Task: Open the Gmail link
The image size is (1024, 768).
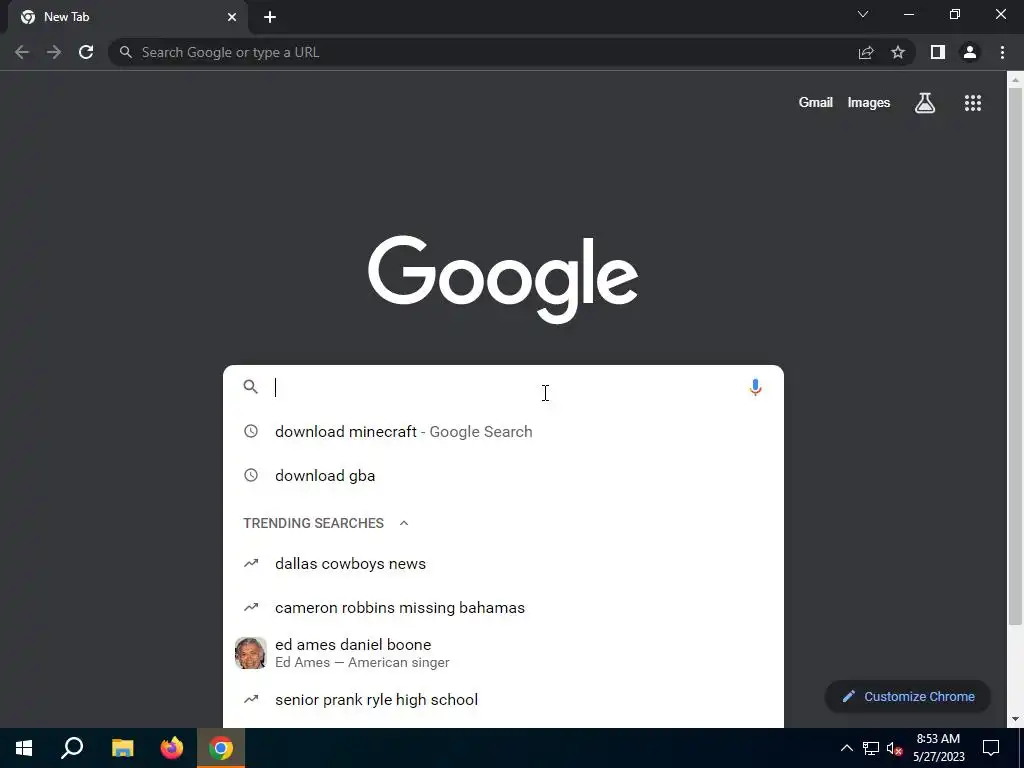Action: 816,103
